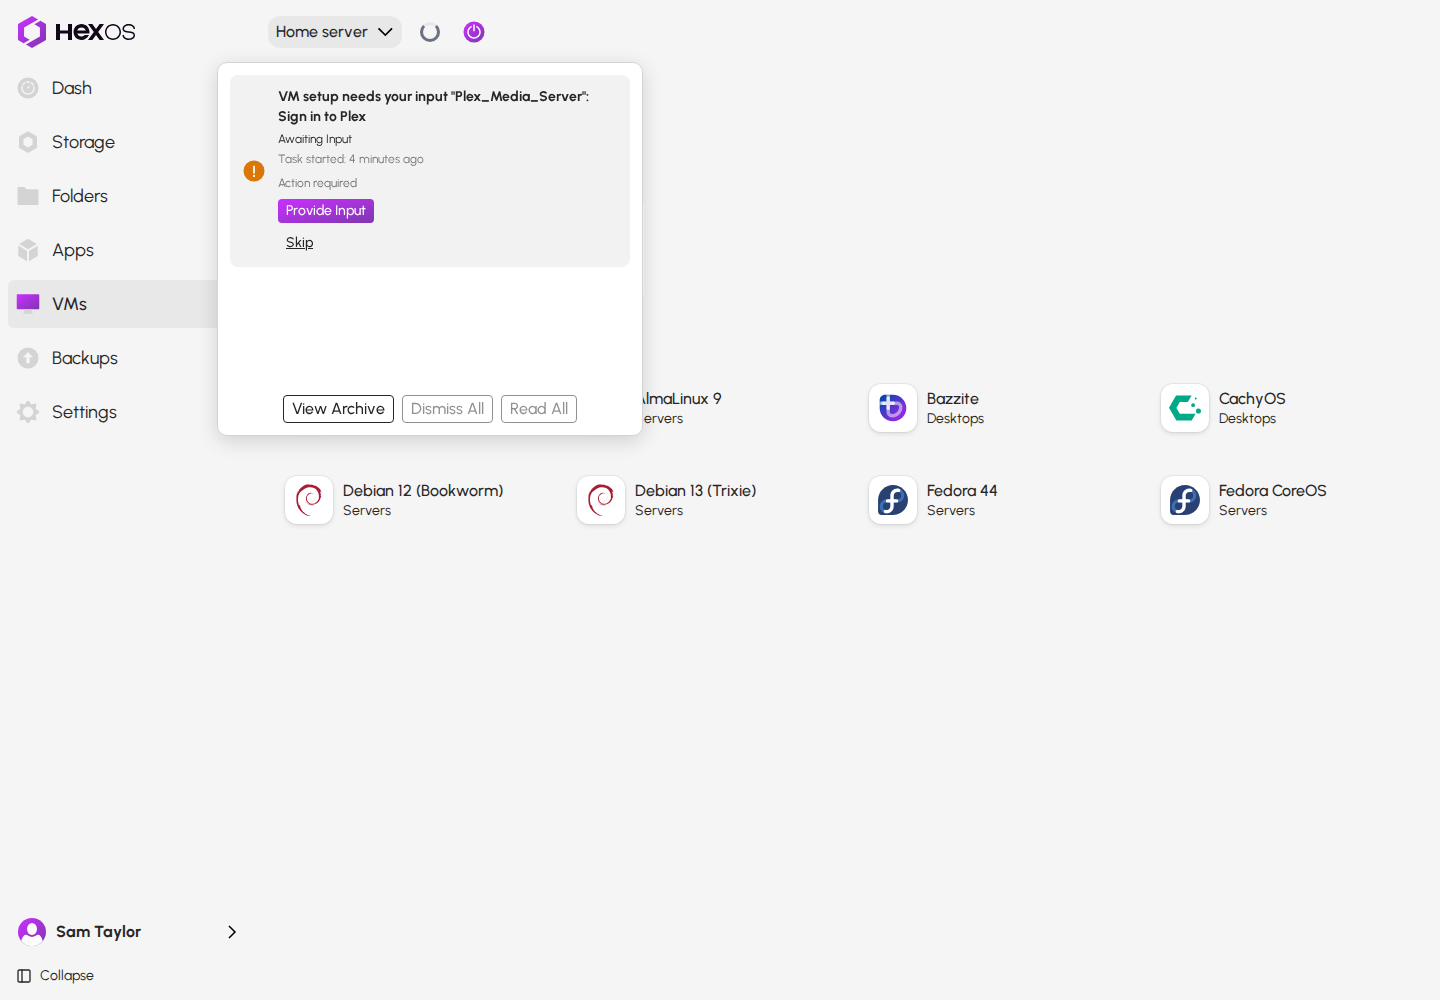This screenshot has height=1000, width=1440.
Task: Click the purple power icon
Action: click(x=474, y=32)
